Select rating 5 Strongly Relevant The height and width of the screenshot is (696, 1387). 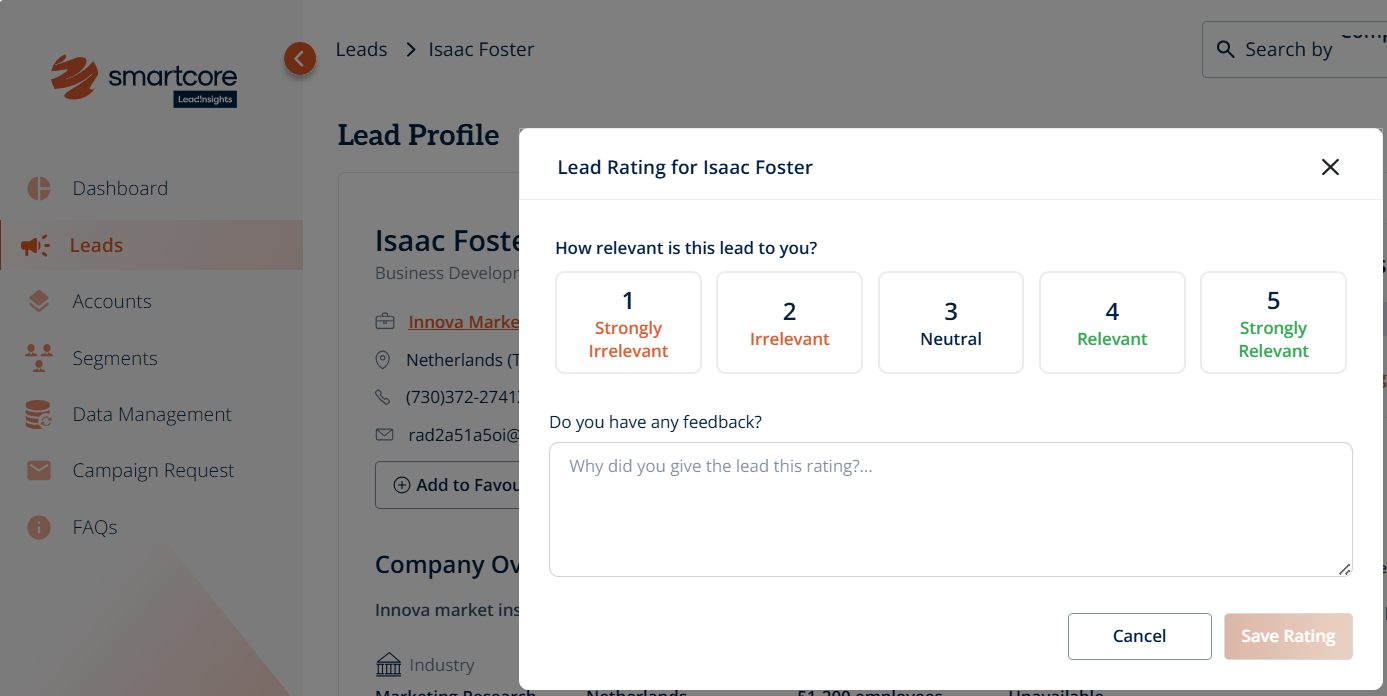[x=1273, y=323]
